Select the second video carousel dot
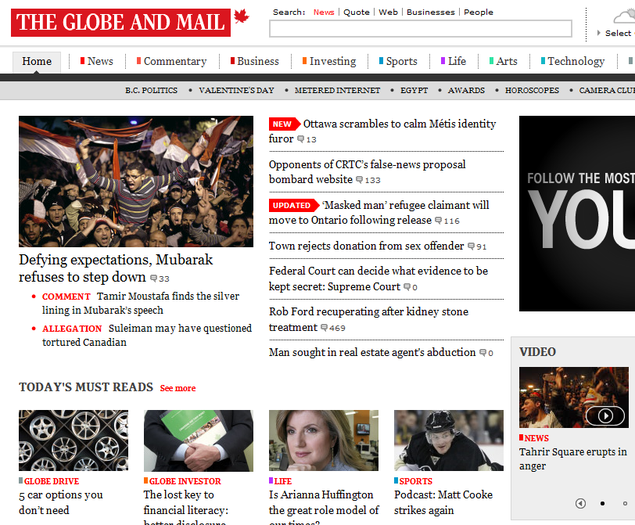The image size is (635, 525). (x=625, y=504)
